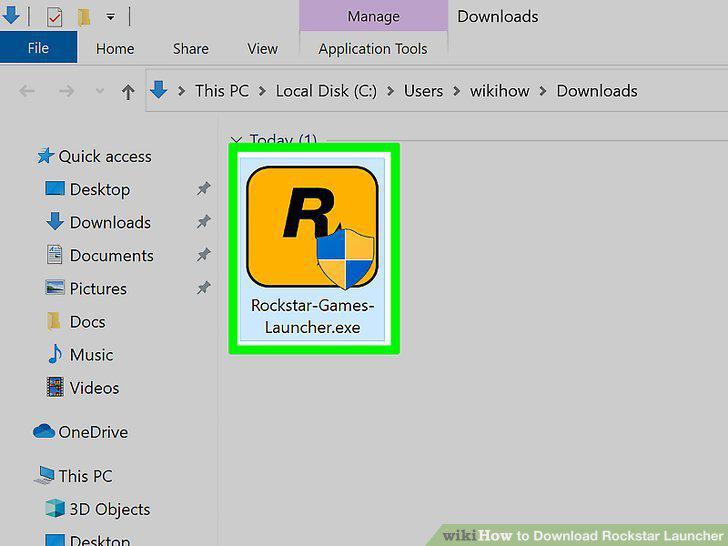Click the 3D Objects cube icon

click(55, 508)
